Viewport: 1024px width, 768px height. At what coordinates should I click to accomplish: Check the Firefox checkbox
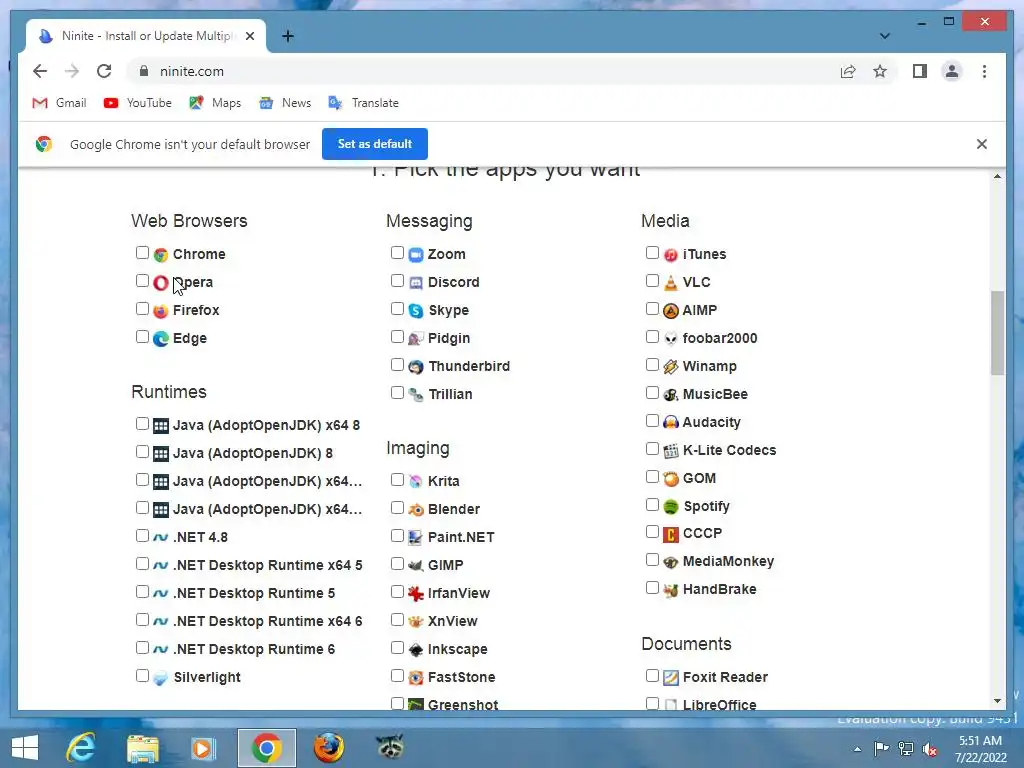[142, 309]
